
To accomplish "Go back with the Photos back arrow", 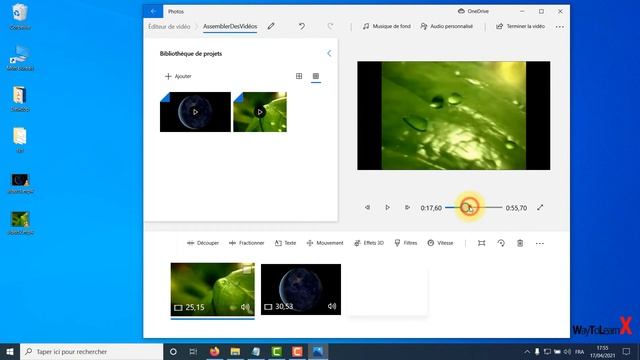I will pos(153,11).
